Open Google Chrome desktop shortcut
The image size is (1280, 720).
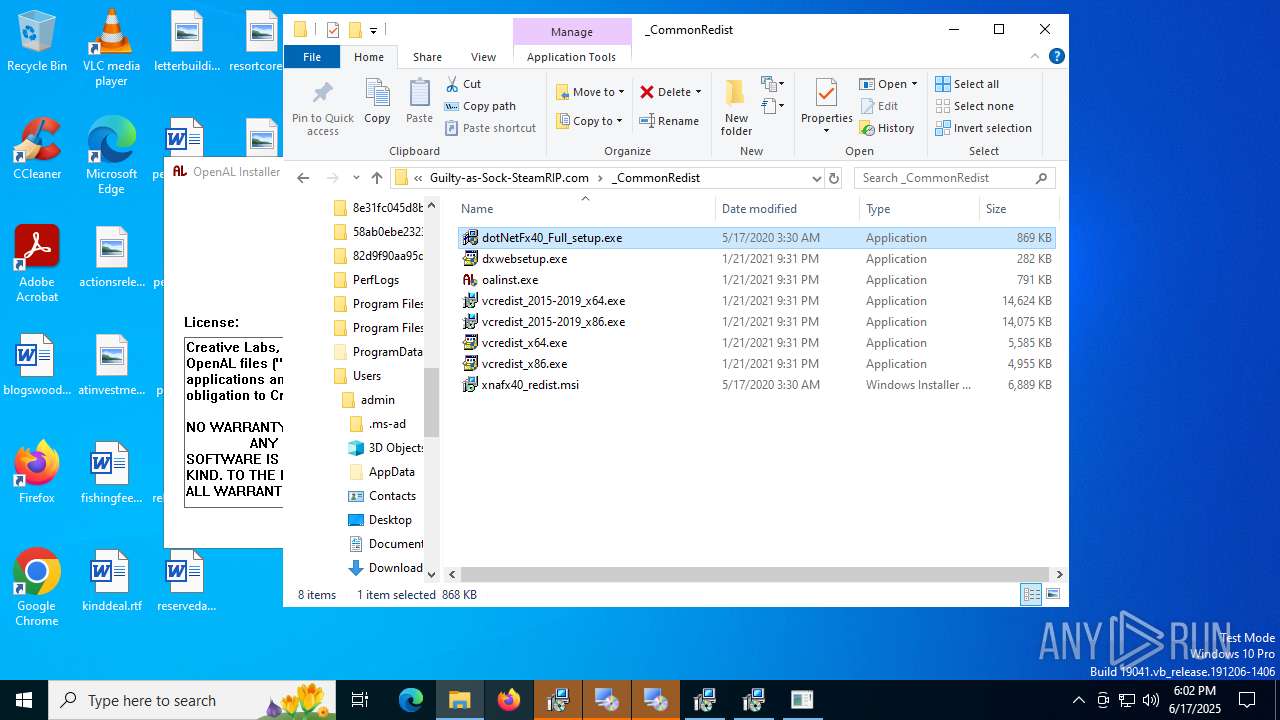pos(37,588)
